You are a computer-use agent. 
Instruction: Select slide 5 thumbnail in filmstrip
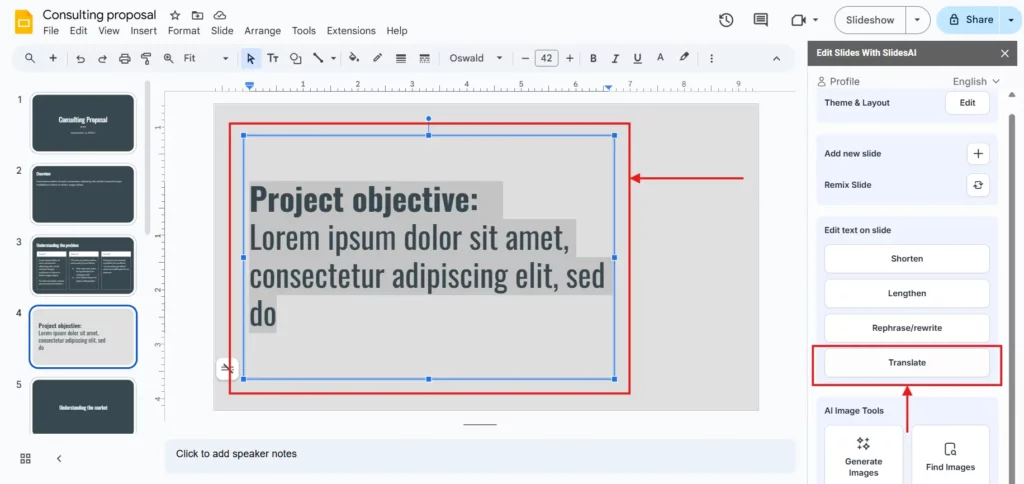pos(83,405)
